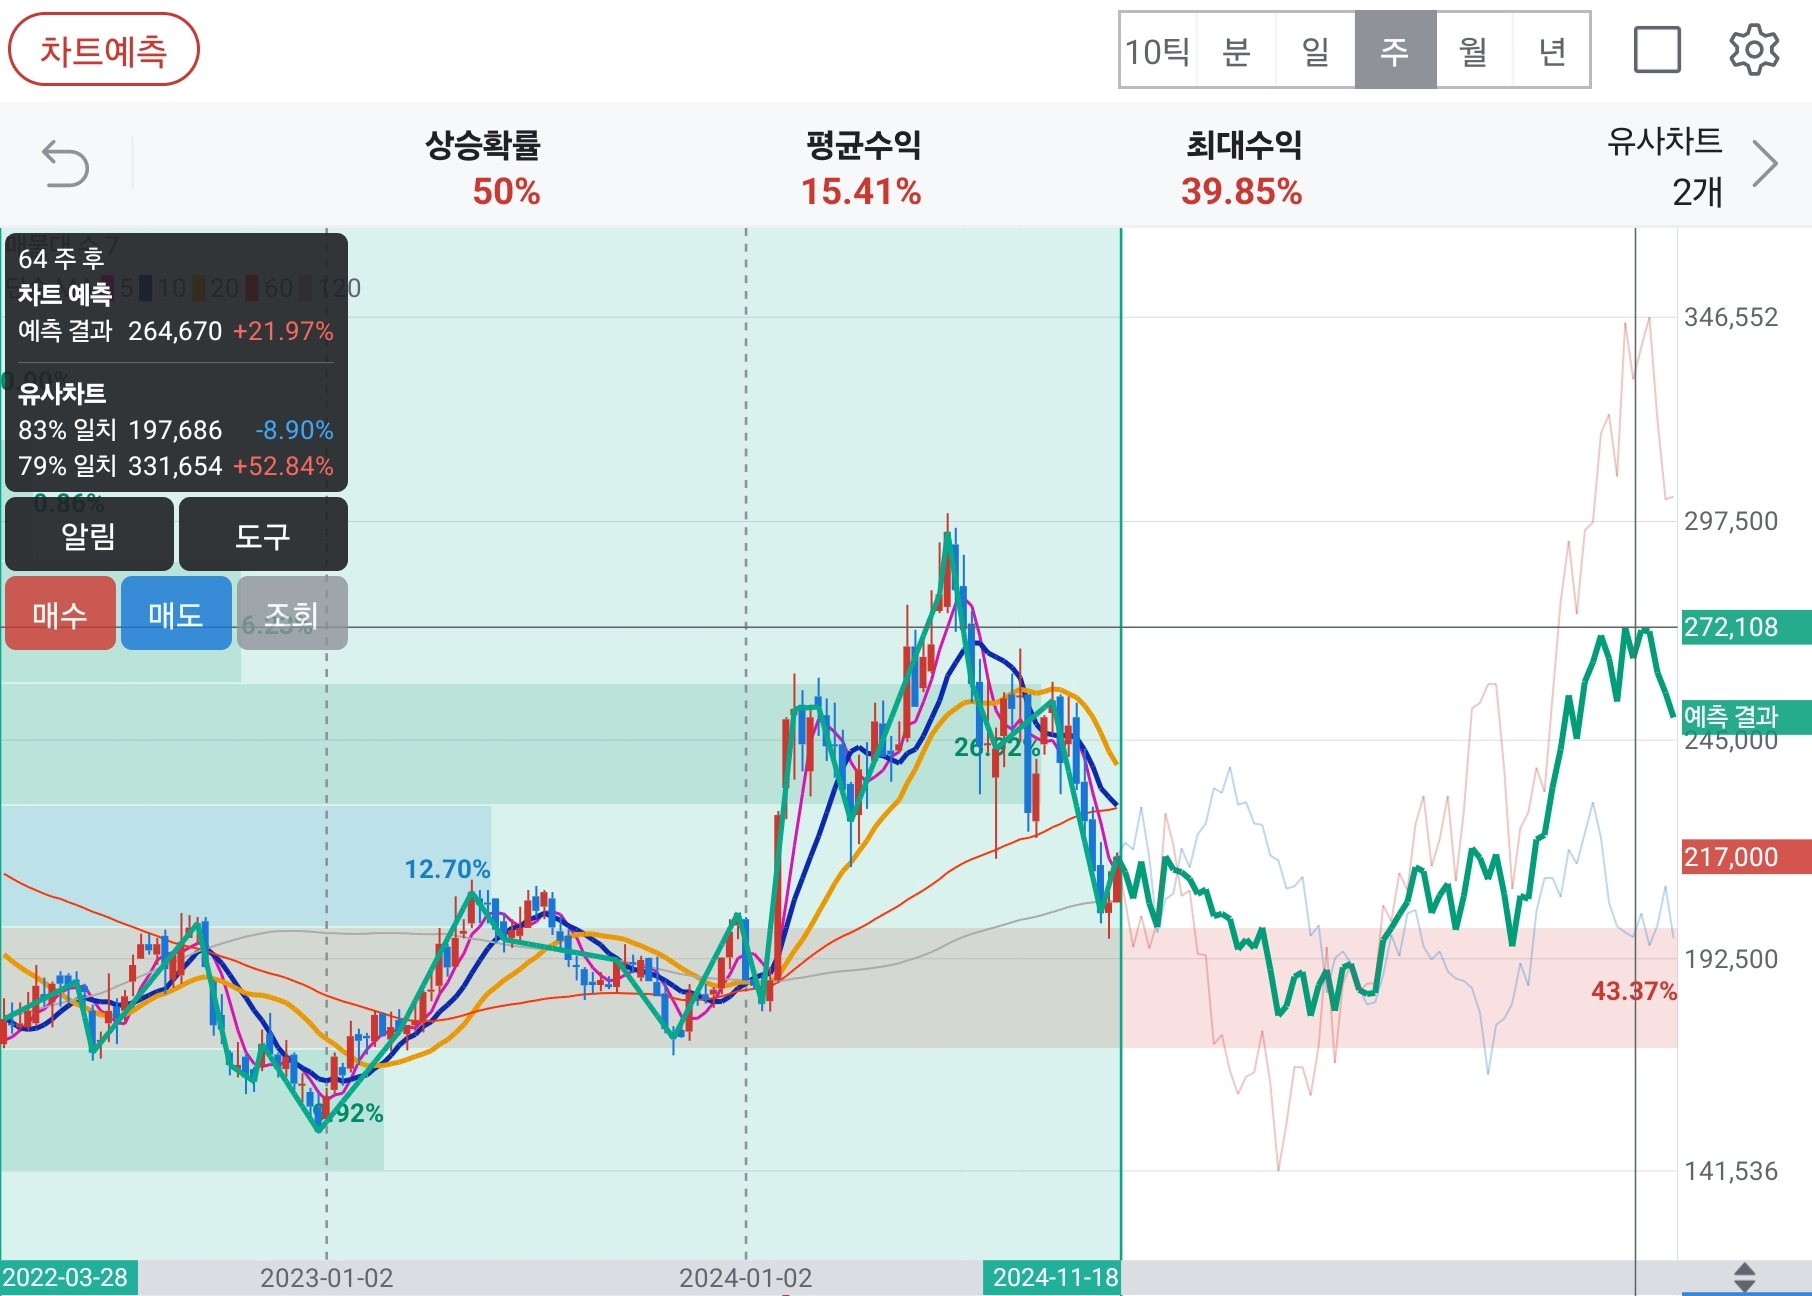The height and width of the screenshot is (1296, 1812).
Task: Switch to the 분 minute chart tab
Action: tap(1237, 51)
